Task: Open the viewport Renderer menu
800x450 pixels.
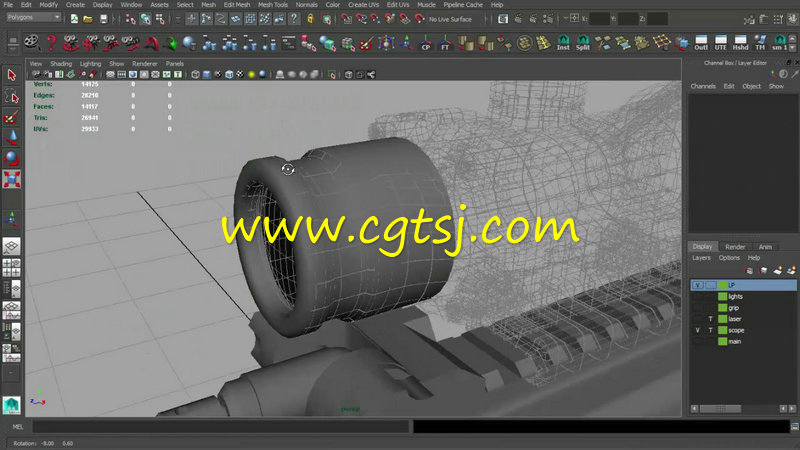Action: point(145,64)
